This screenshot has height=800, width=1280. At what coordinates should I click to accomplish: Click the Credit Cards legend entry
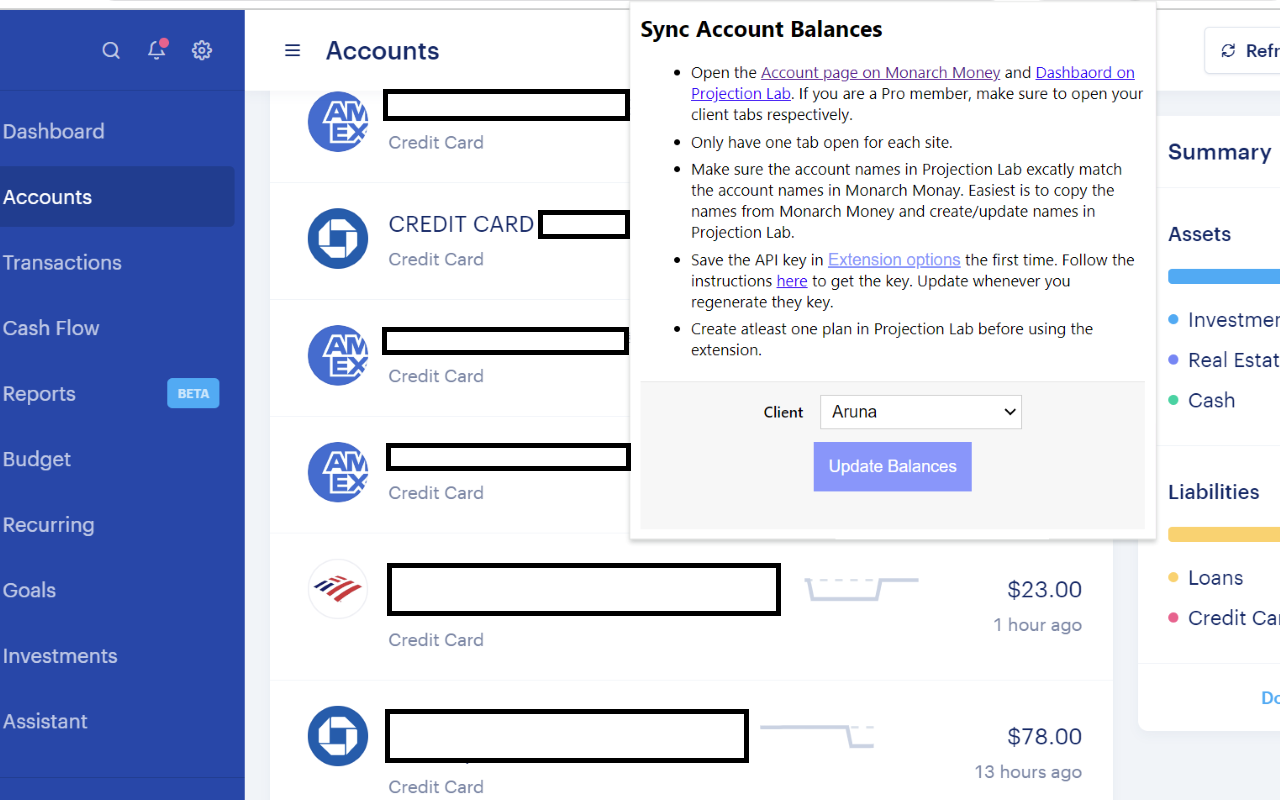tap(1224, 618)
